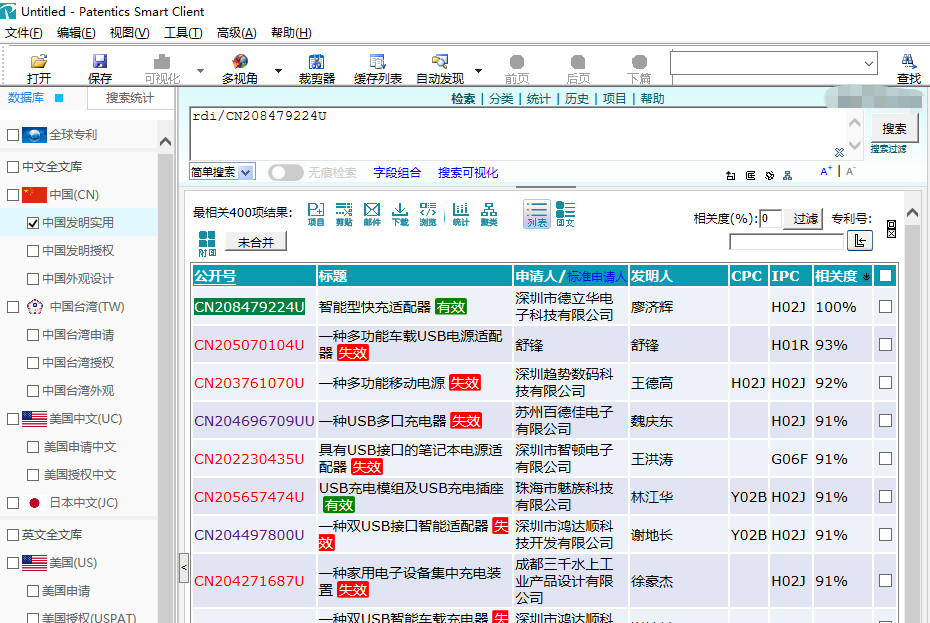
Task: Expand the toolbar search combo box
Action: pyautogui.click(x=869, y=63)
